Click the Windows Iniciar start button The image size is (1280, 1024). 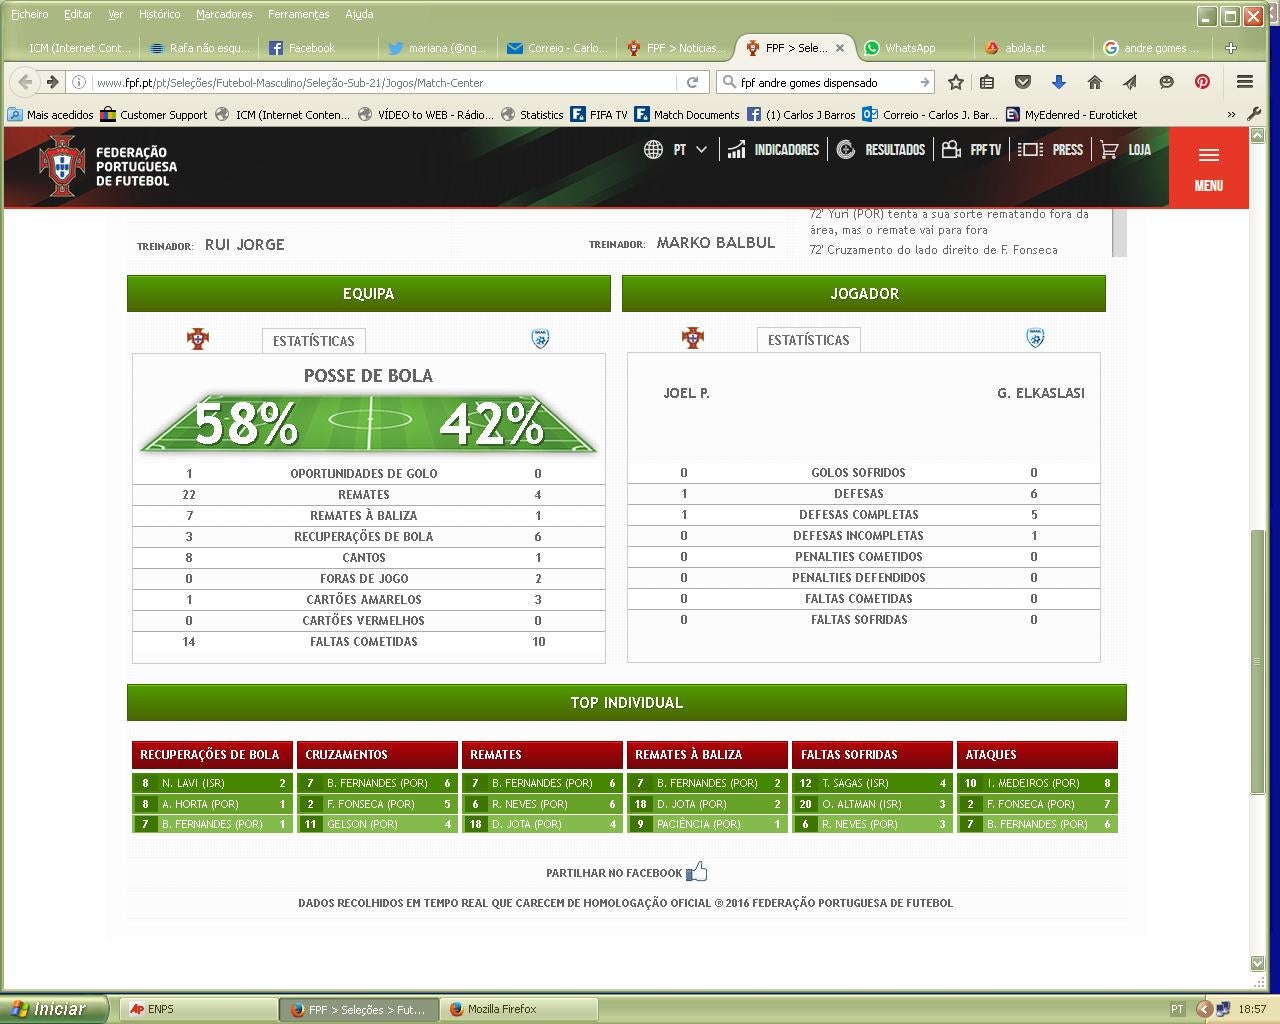tap(48, 1009)
